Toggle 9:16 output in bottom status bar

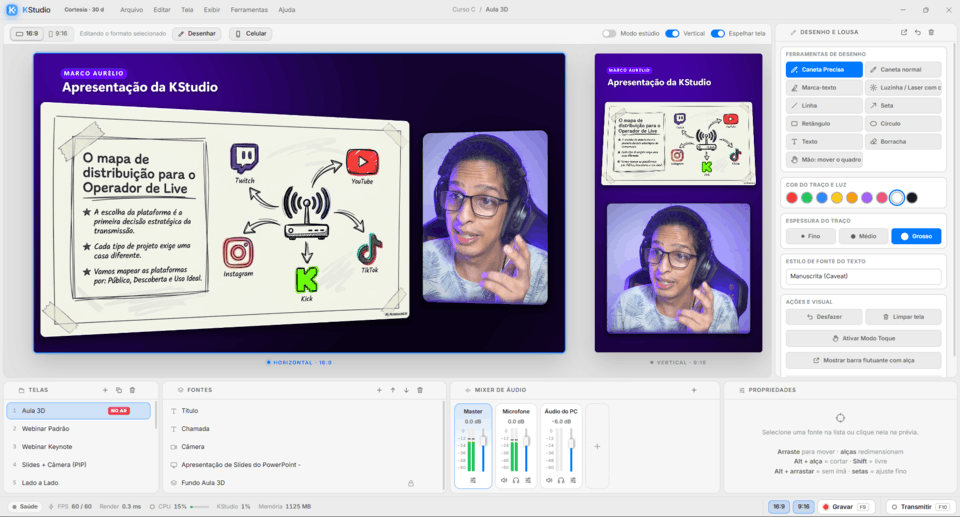[x=803, y=507]
